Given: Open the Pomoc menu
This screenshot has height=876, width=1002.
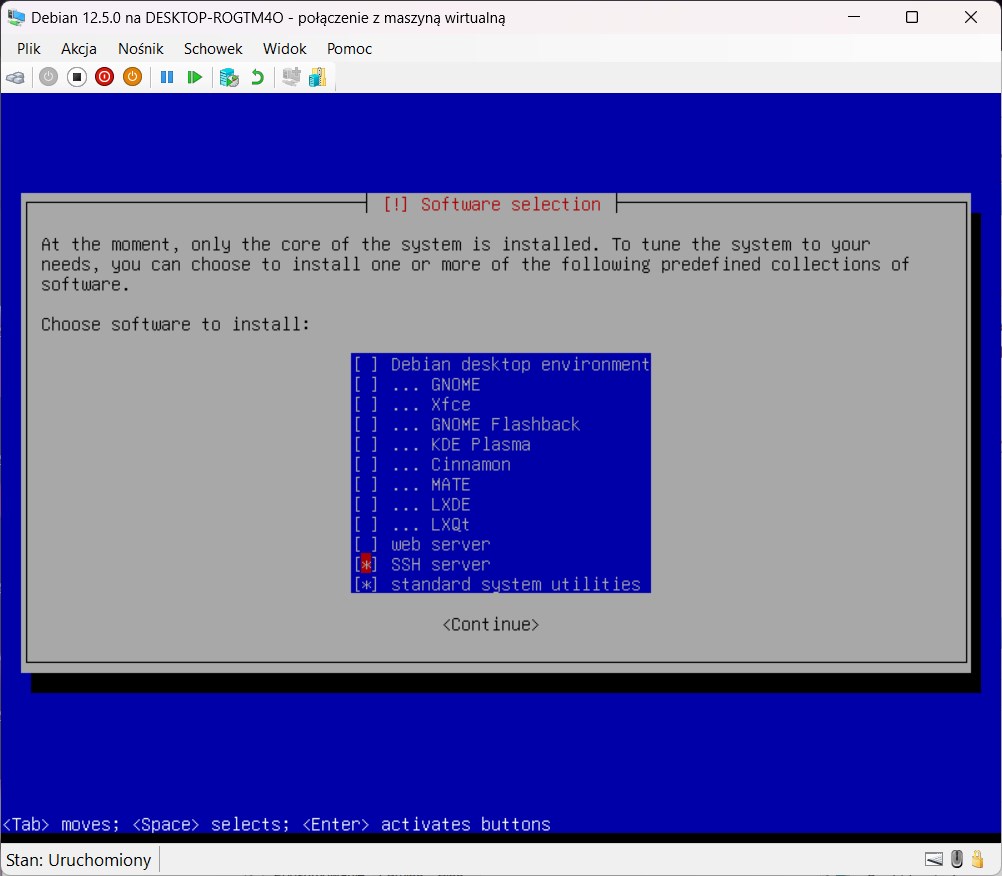Looking at the screenshot, I should [x=349, y=49].
